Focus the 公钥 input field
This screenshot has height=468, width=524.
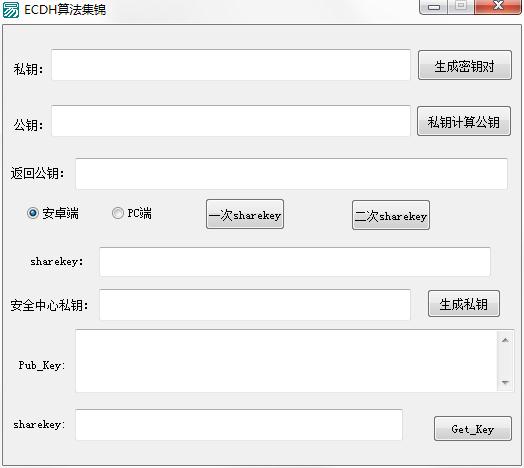[x=231, y=121]
